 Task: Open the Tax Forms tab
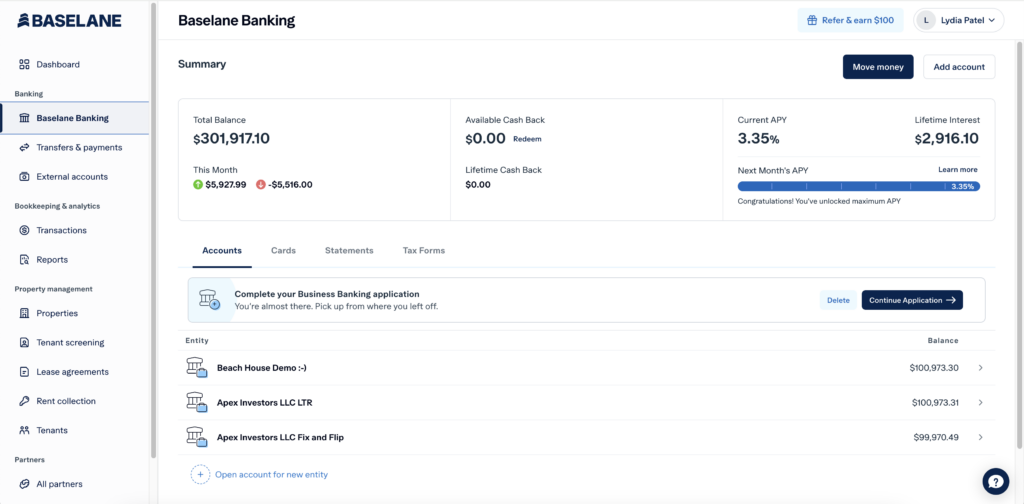click(x=424, y=251)
